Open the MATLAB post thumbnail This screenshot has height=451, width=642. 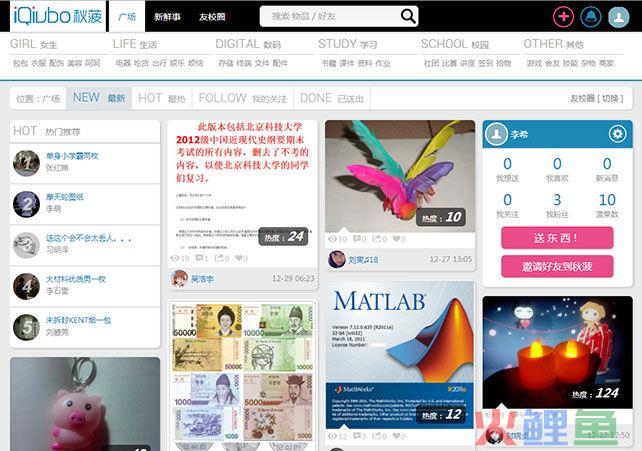click(400, 355)
